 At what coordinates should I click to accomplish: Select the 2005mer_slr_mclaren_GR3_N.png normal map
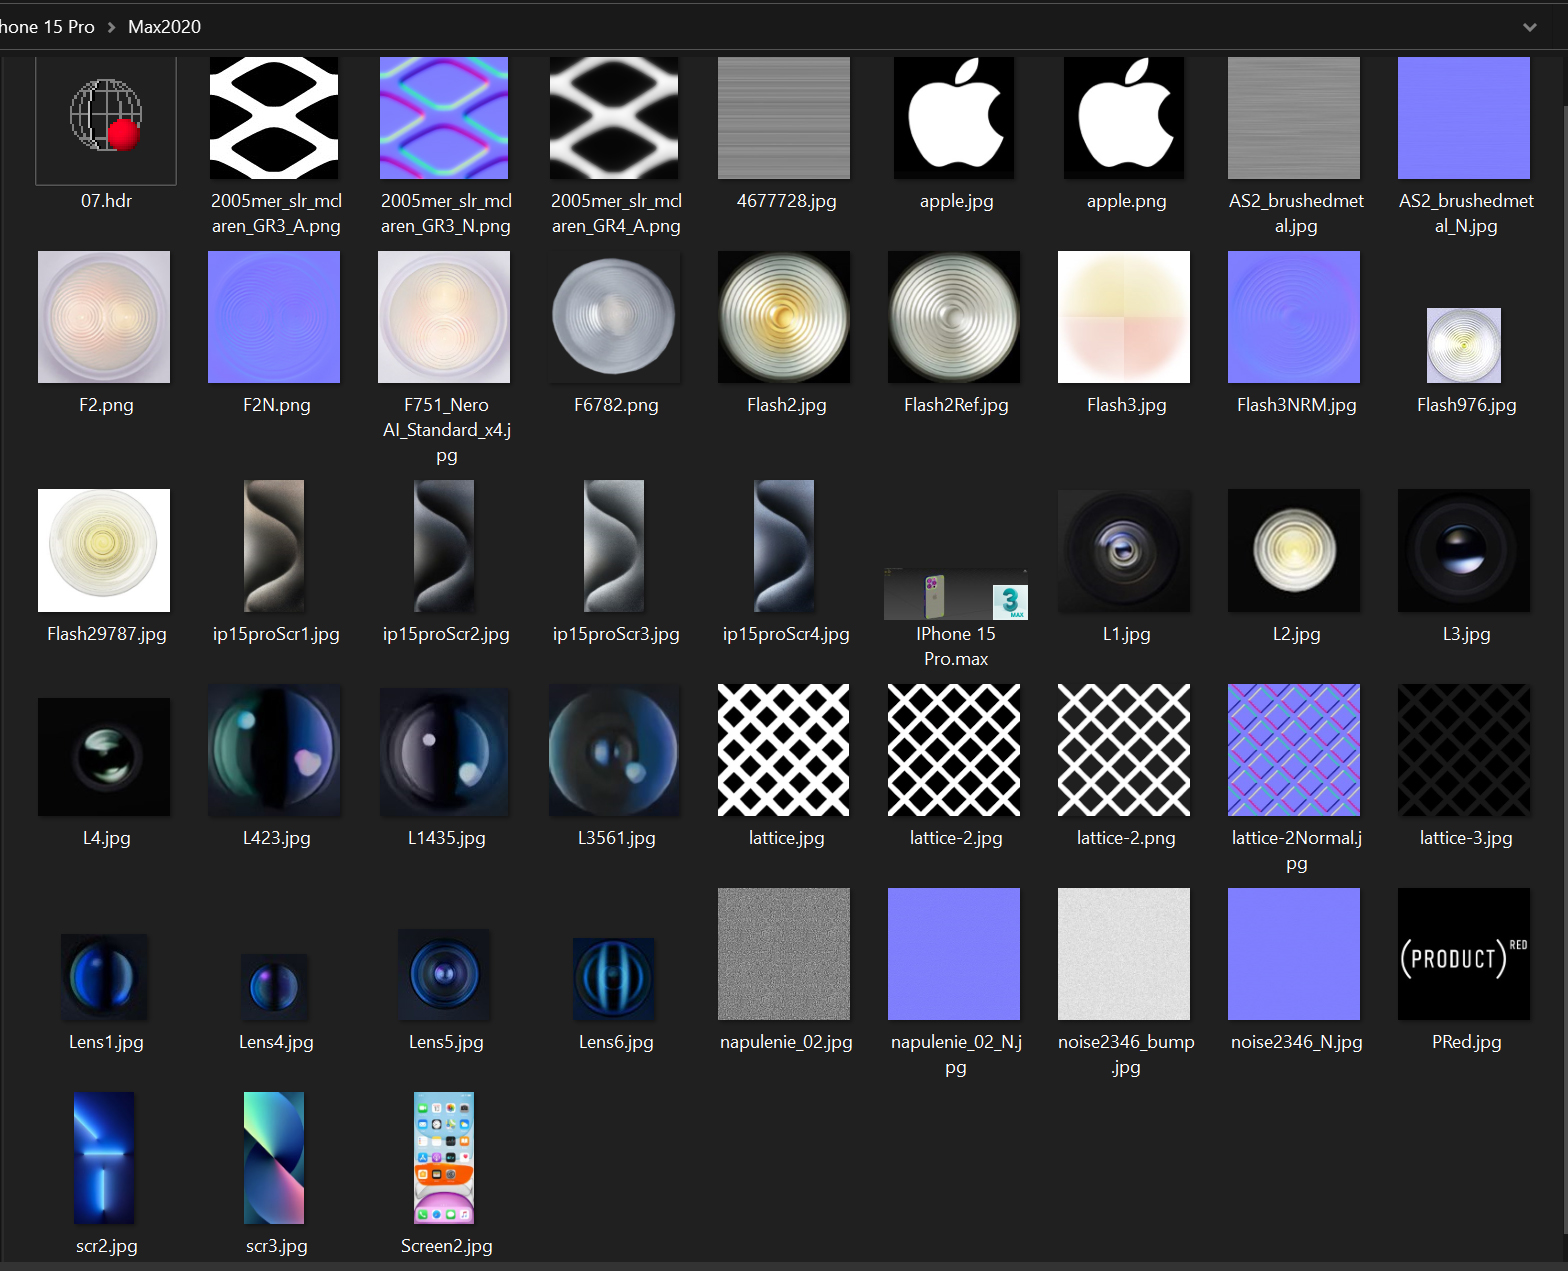pos(444,118)
